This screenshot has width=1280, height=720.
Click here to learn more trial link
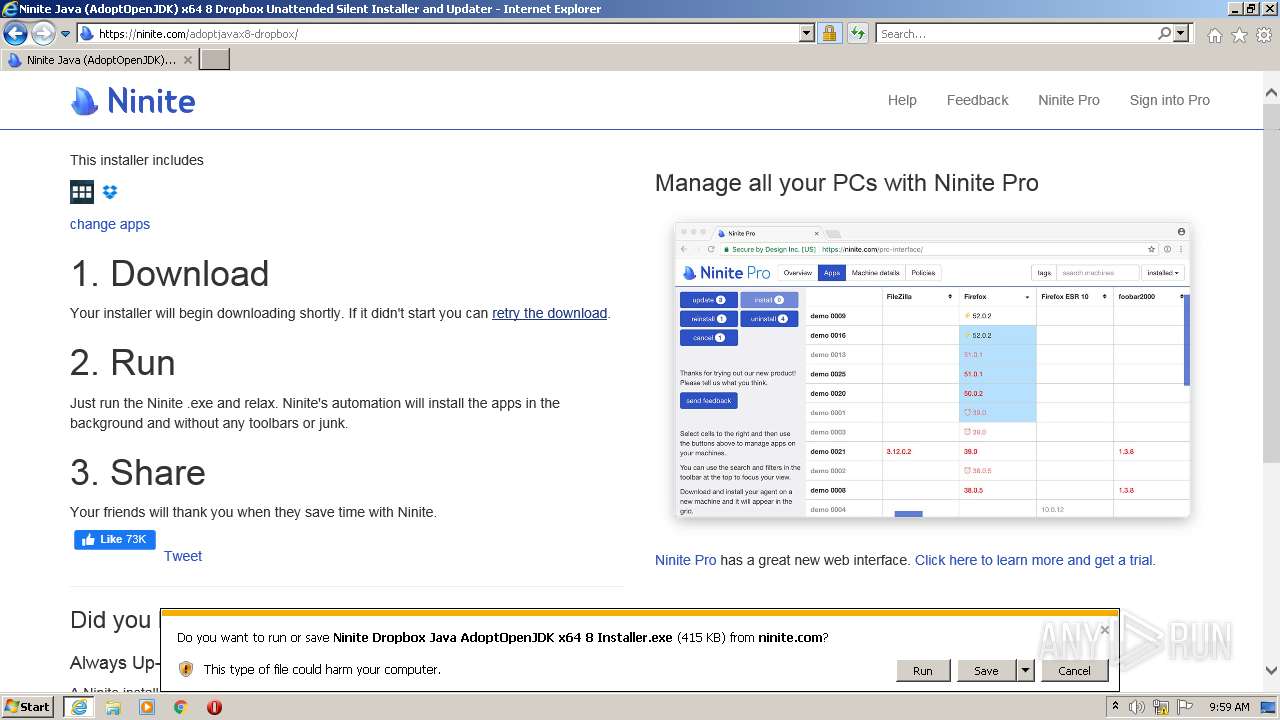coord(1035,560)
